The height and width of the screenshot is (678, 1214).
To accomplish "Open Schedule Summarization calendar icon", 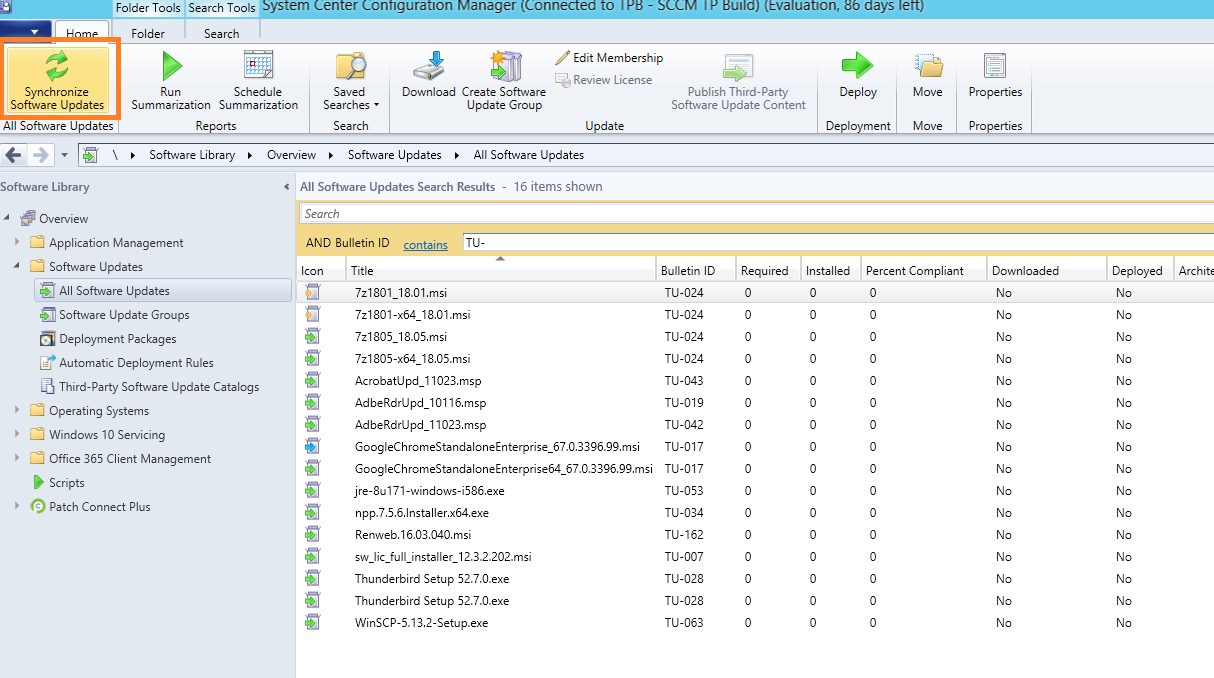I will 258,66.
